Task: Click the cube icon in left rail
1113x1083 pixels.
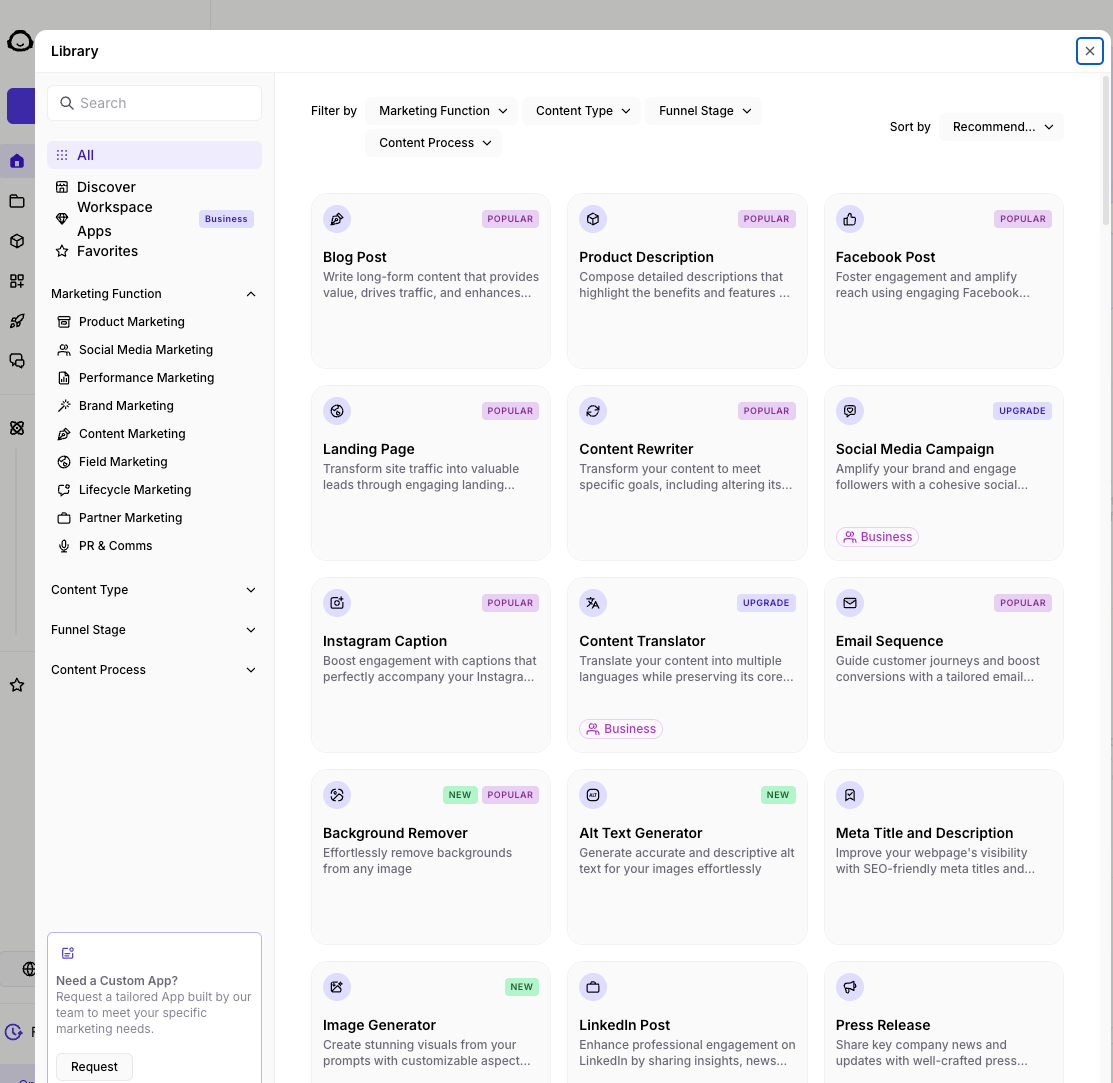Action: coord(17,241)
